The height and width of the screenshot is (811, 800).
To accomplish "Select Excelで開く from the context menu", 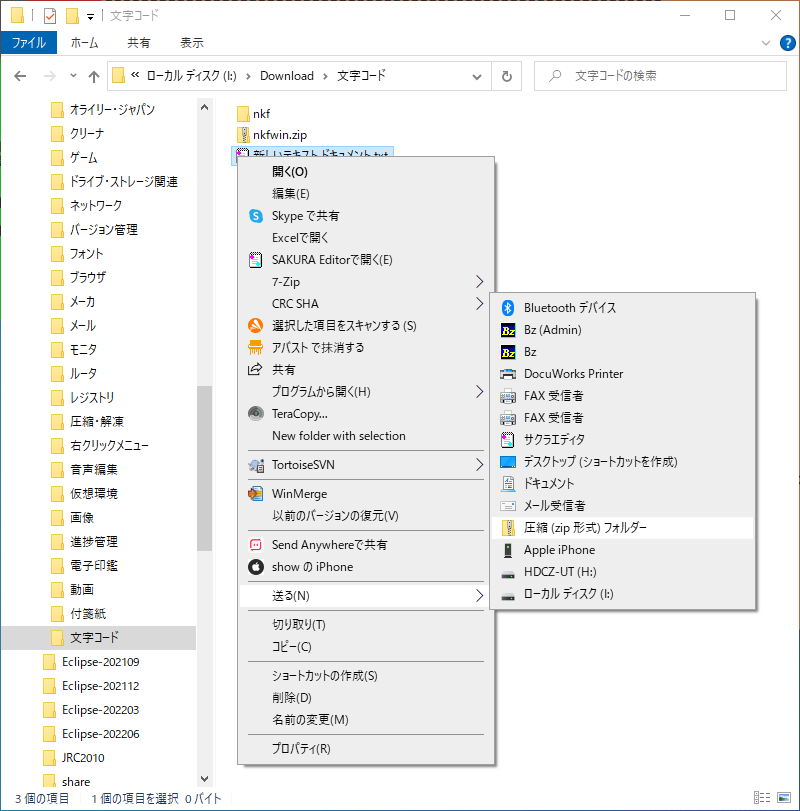I will pos(300,237).
